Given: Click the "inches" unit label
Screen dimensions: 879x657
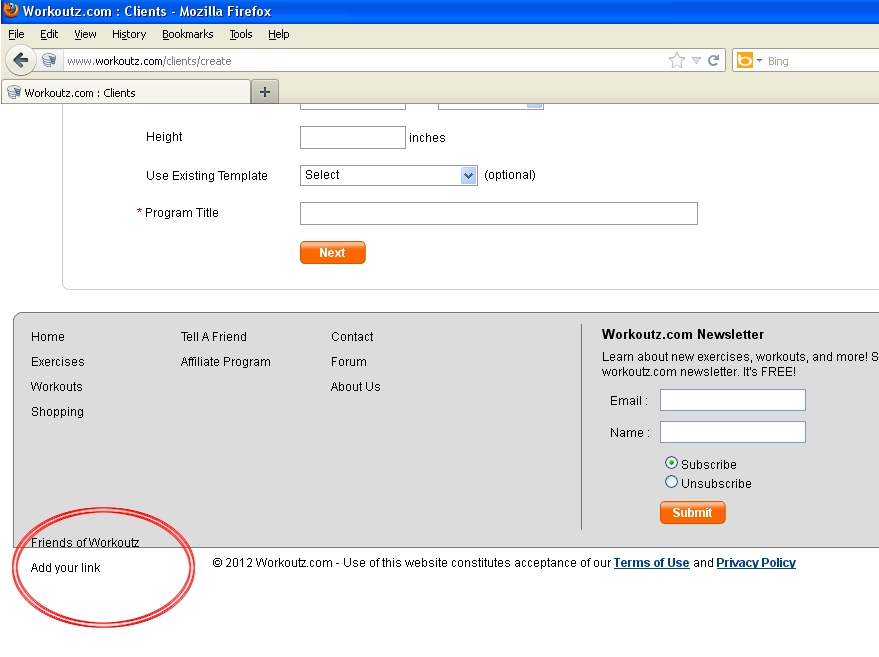Looking at the screenshot, I should click(427, 137).
